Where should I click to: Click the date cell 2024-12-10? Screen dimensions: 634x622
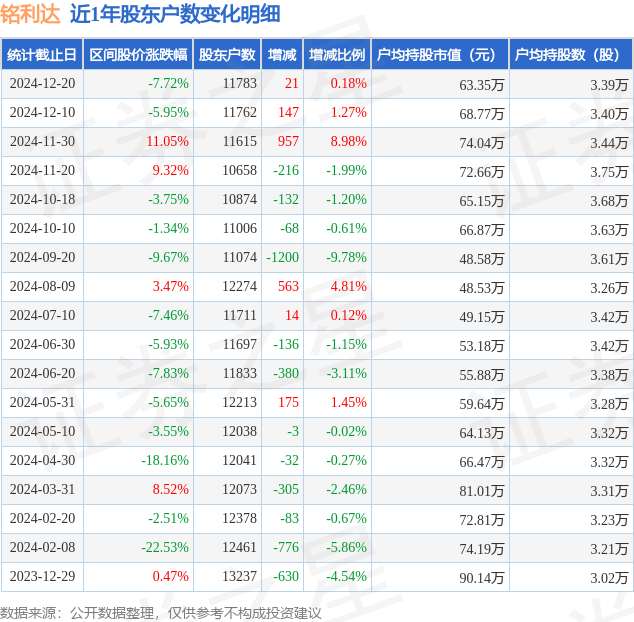[42, 112]
